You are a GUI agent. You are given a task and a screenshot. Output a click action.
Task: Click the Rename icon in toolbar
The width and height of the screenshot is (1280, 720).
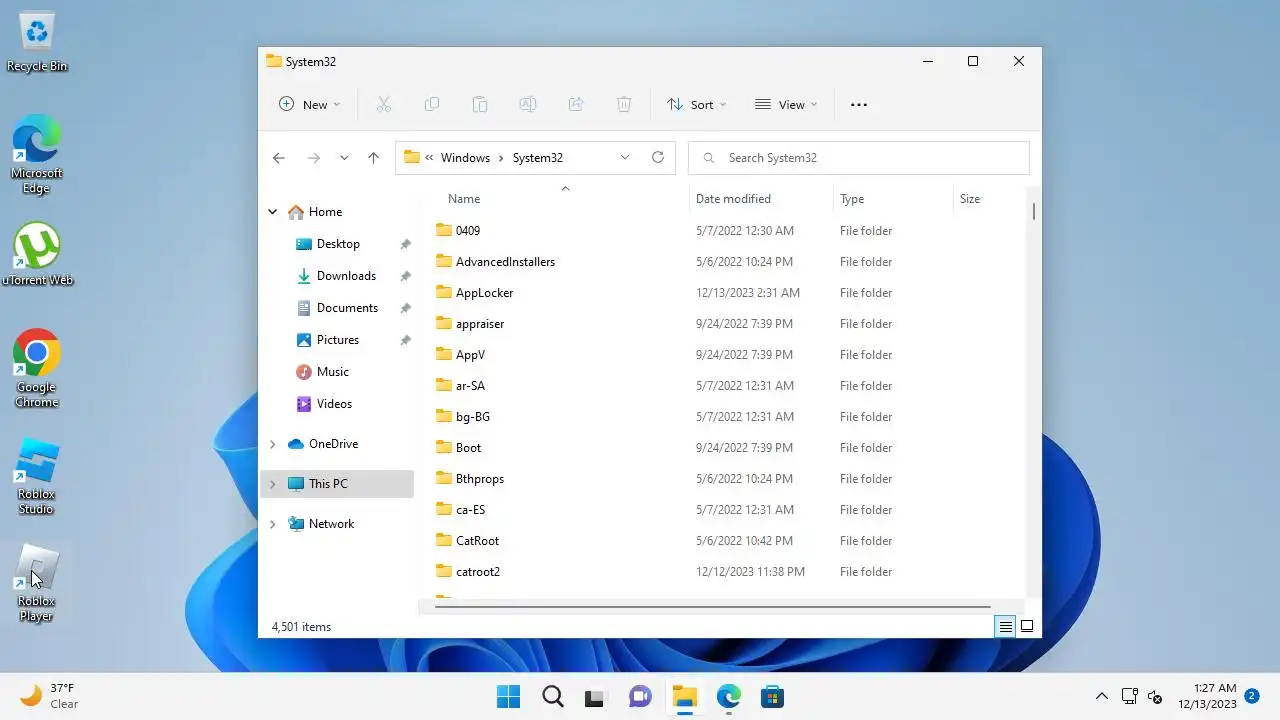point(528,104)
